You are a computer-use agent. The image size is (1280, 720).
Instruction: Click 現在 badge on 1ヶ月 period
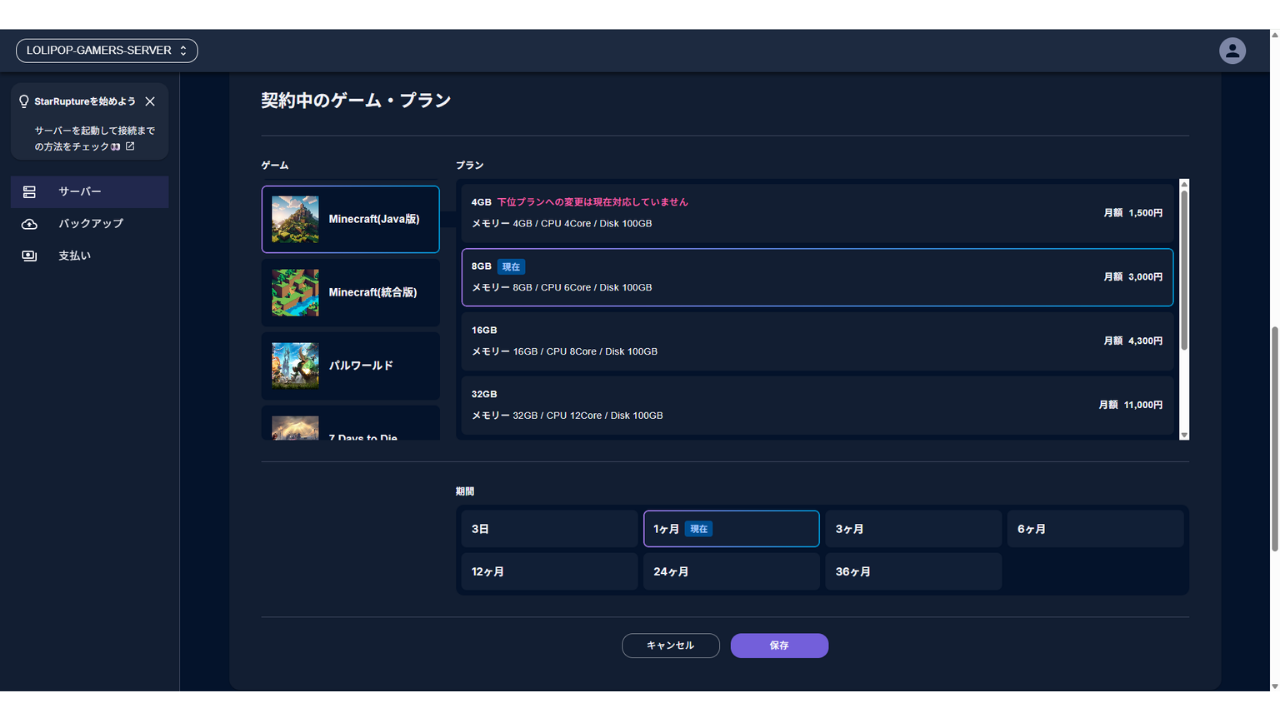(699, 529)
